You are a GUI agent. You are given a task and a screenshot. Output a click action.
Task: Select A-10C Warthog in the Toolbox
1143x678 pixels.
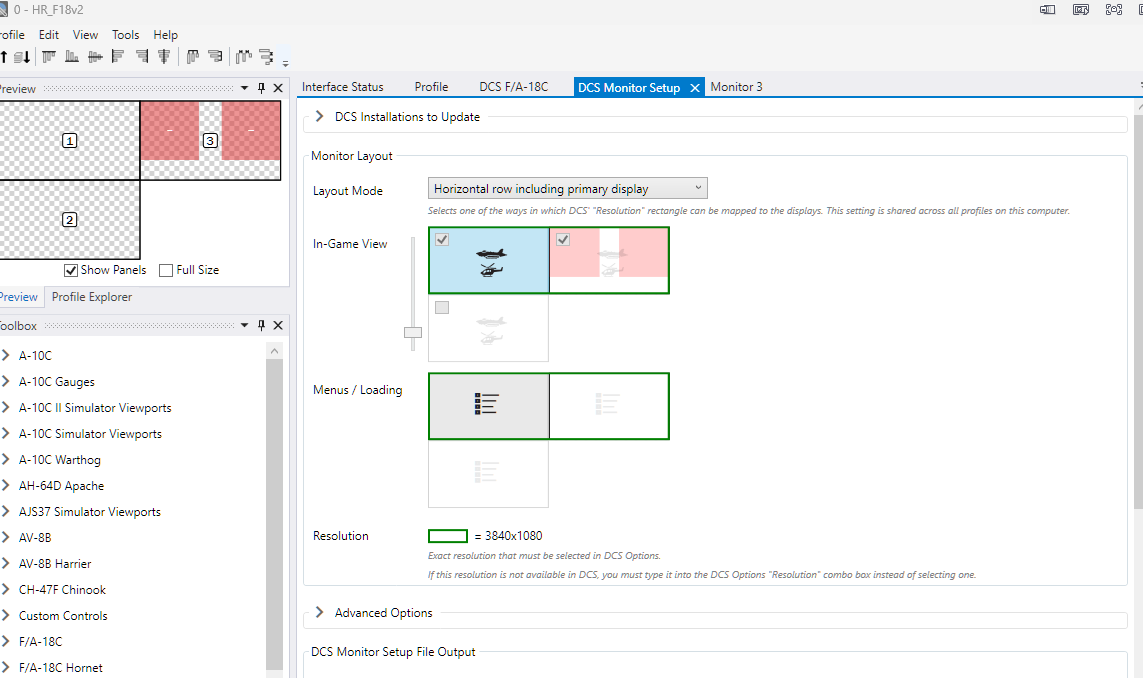60,459
